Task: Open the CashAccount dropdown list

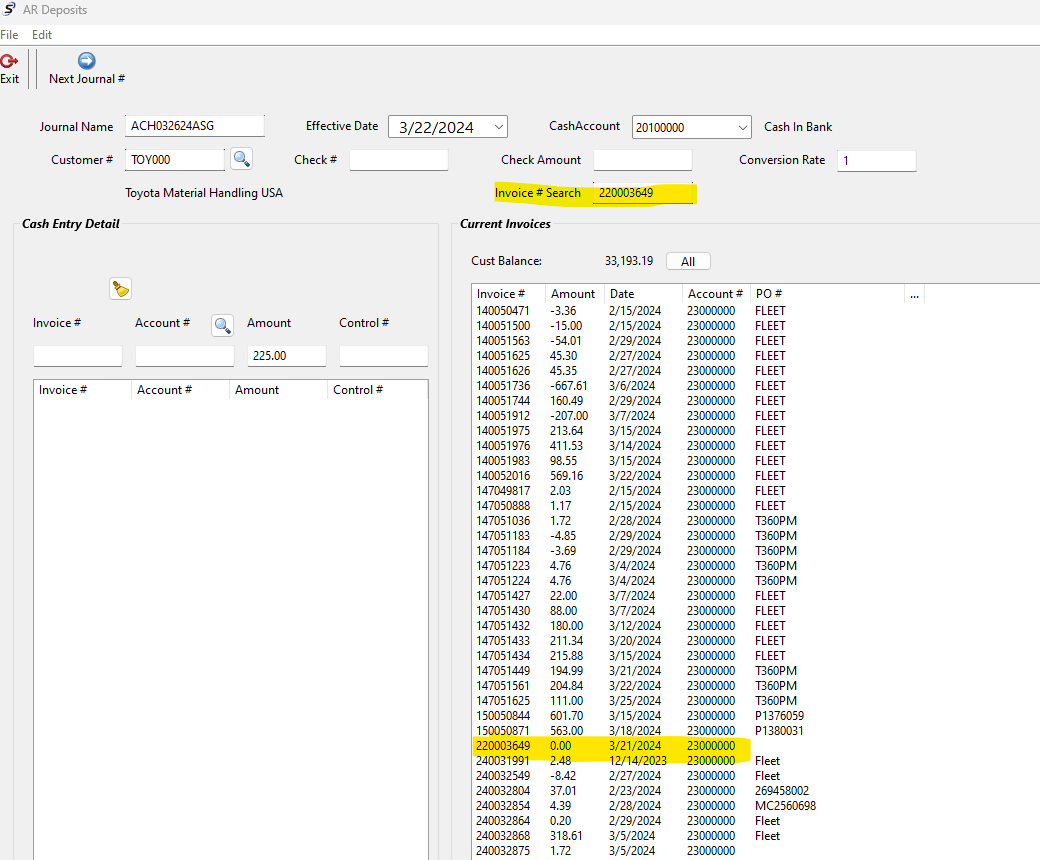Action: 741,127
